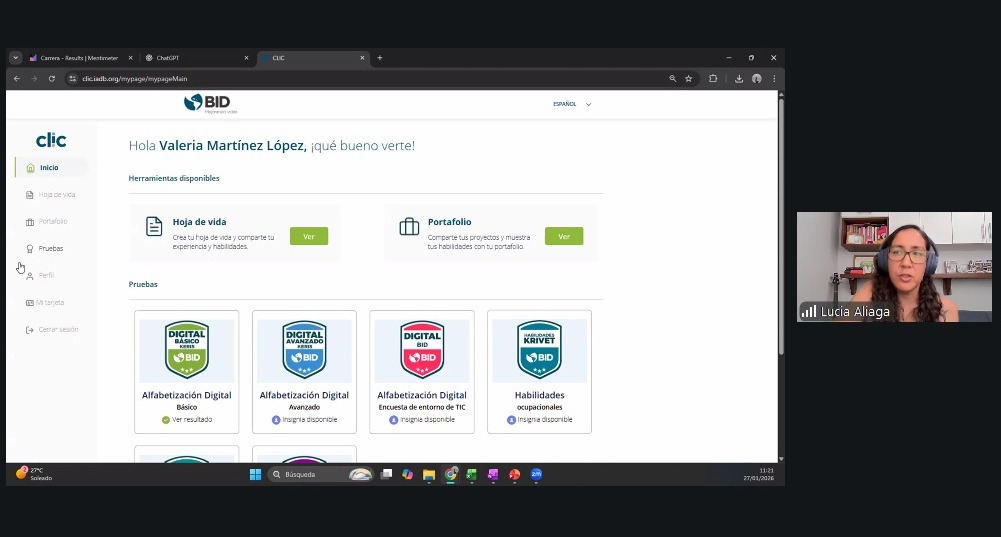Screen dimensions: 1001x537
Task: Switch to the ChatGPT browser tab
Action: click(190, 58)
